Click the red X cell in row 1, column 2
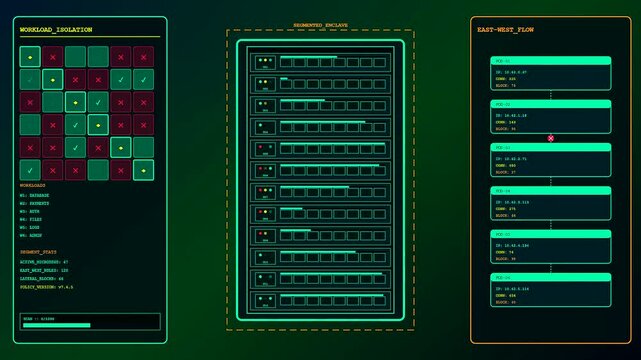The image size is (641, 360). pos(53,57)
